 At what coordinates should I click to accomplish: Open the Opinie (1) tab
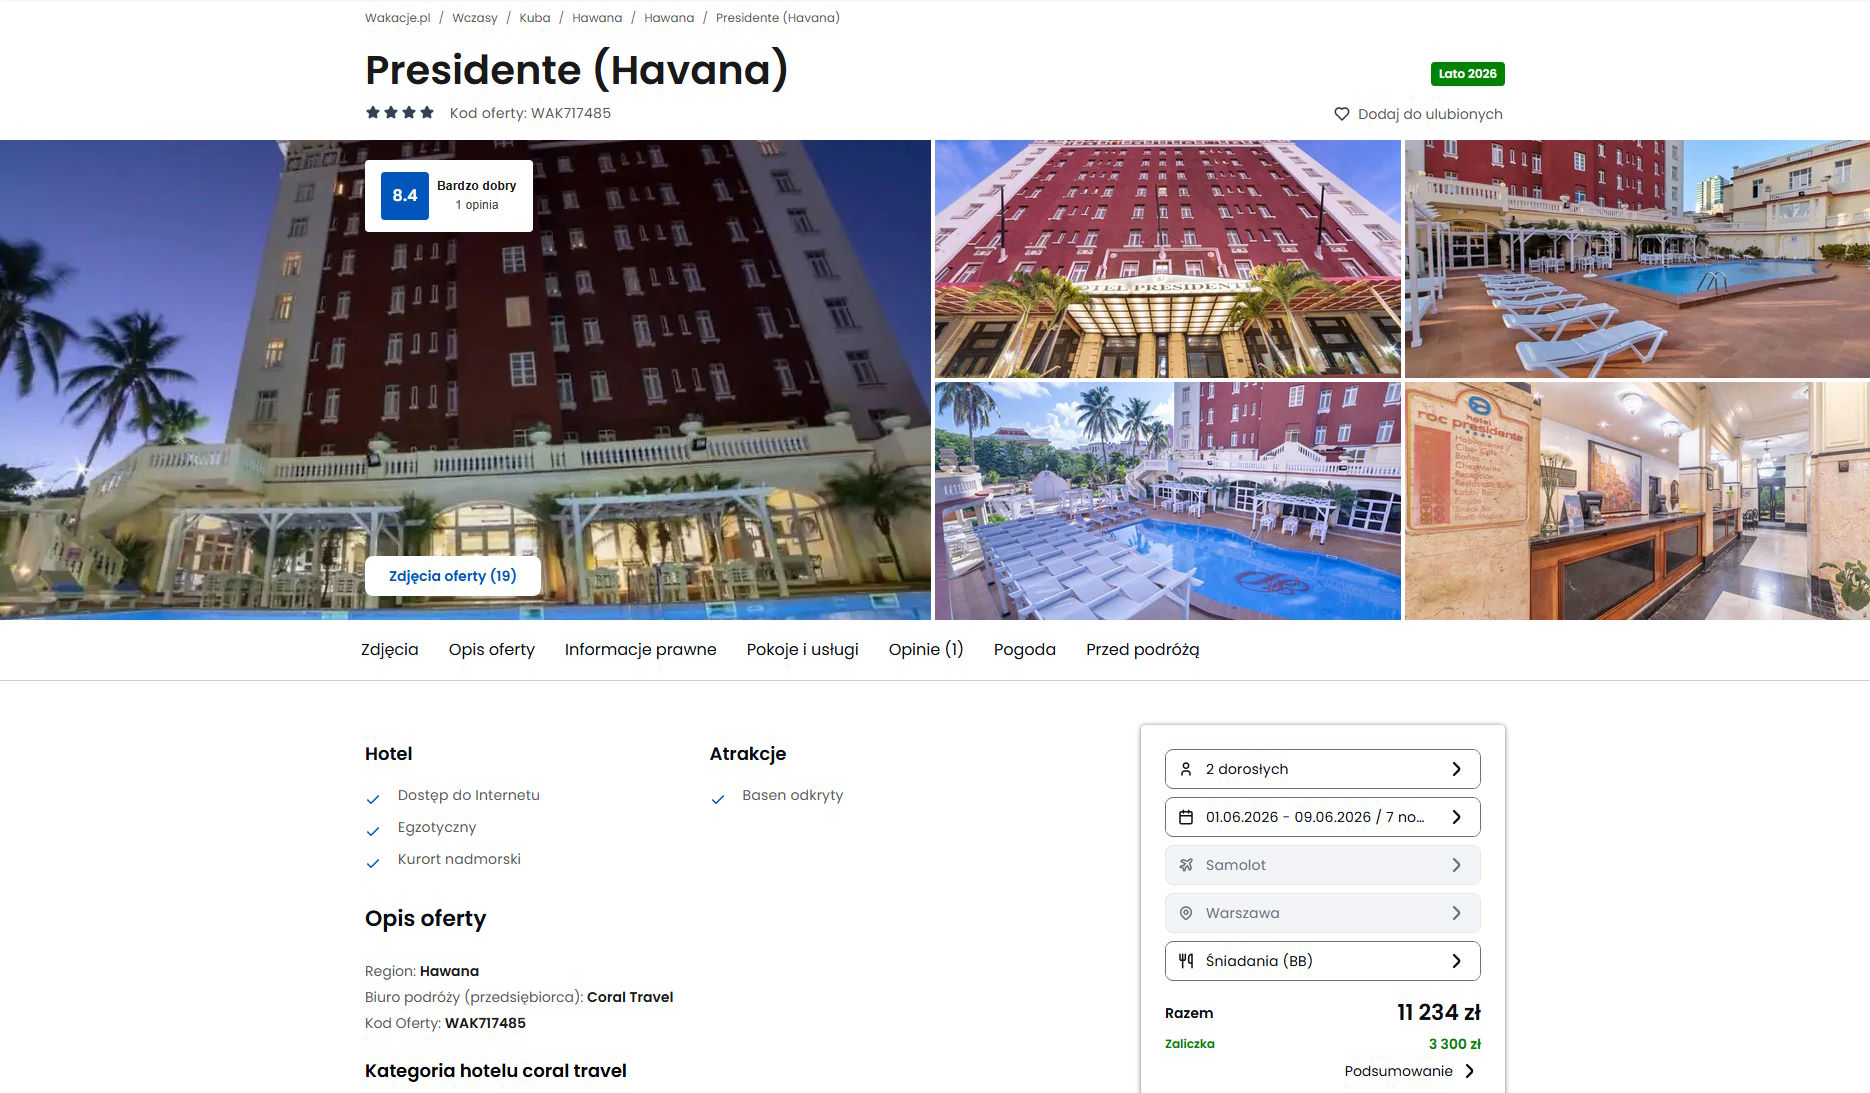[x=926, y=650]
